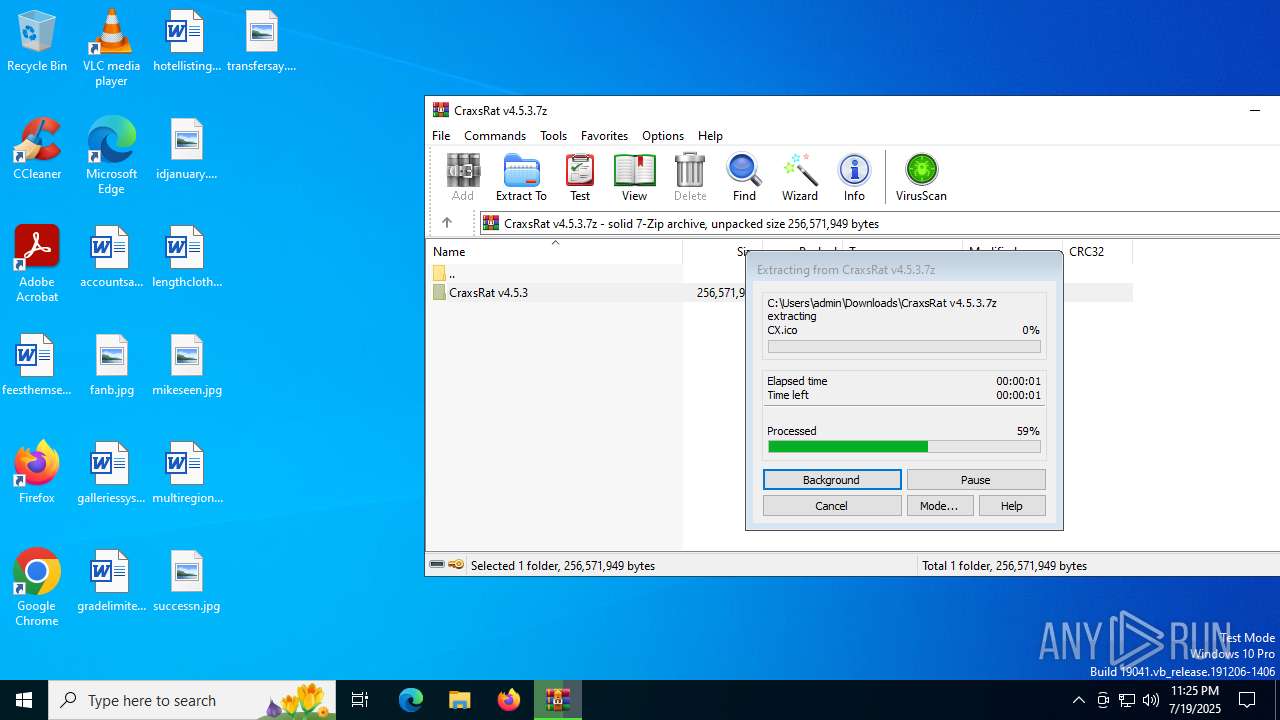The width and height of the screenshot is (1280, 720).
Task: Select the gradelimite Word document
Action: 111,581
